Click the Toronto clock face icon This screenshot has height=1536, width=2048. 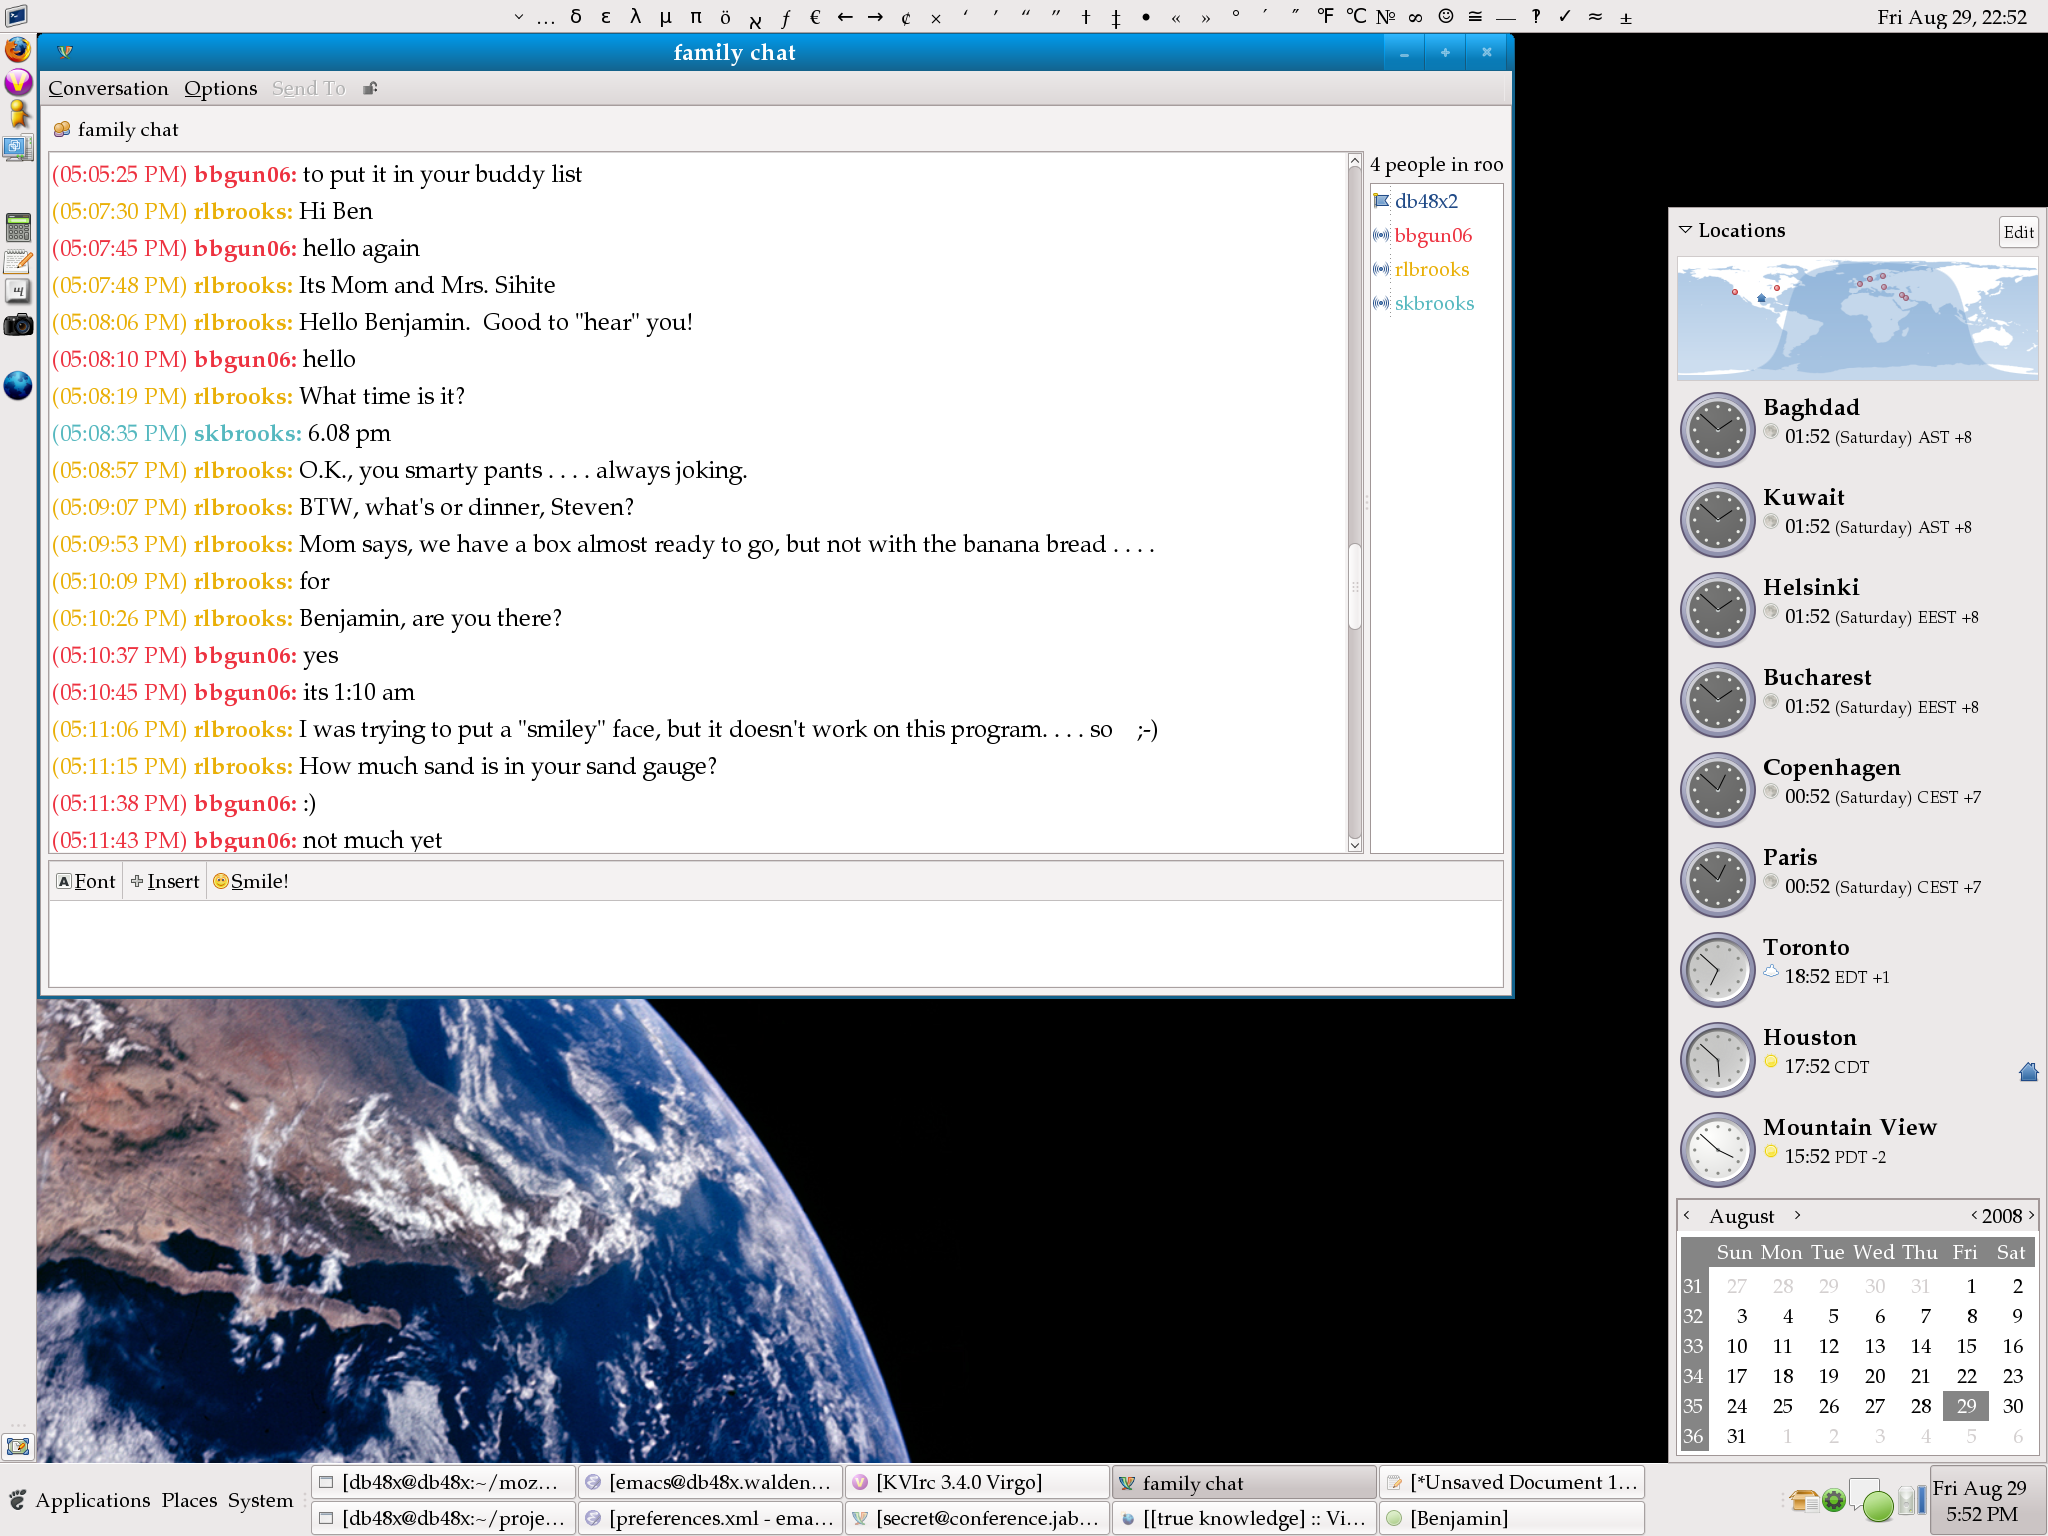pyautogui.click(x=1718, y=970)
